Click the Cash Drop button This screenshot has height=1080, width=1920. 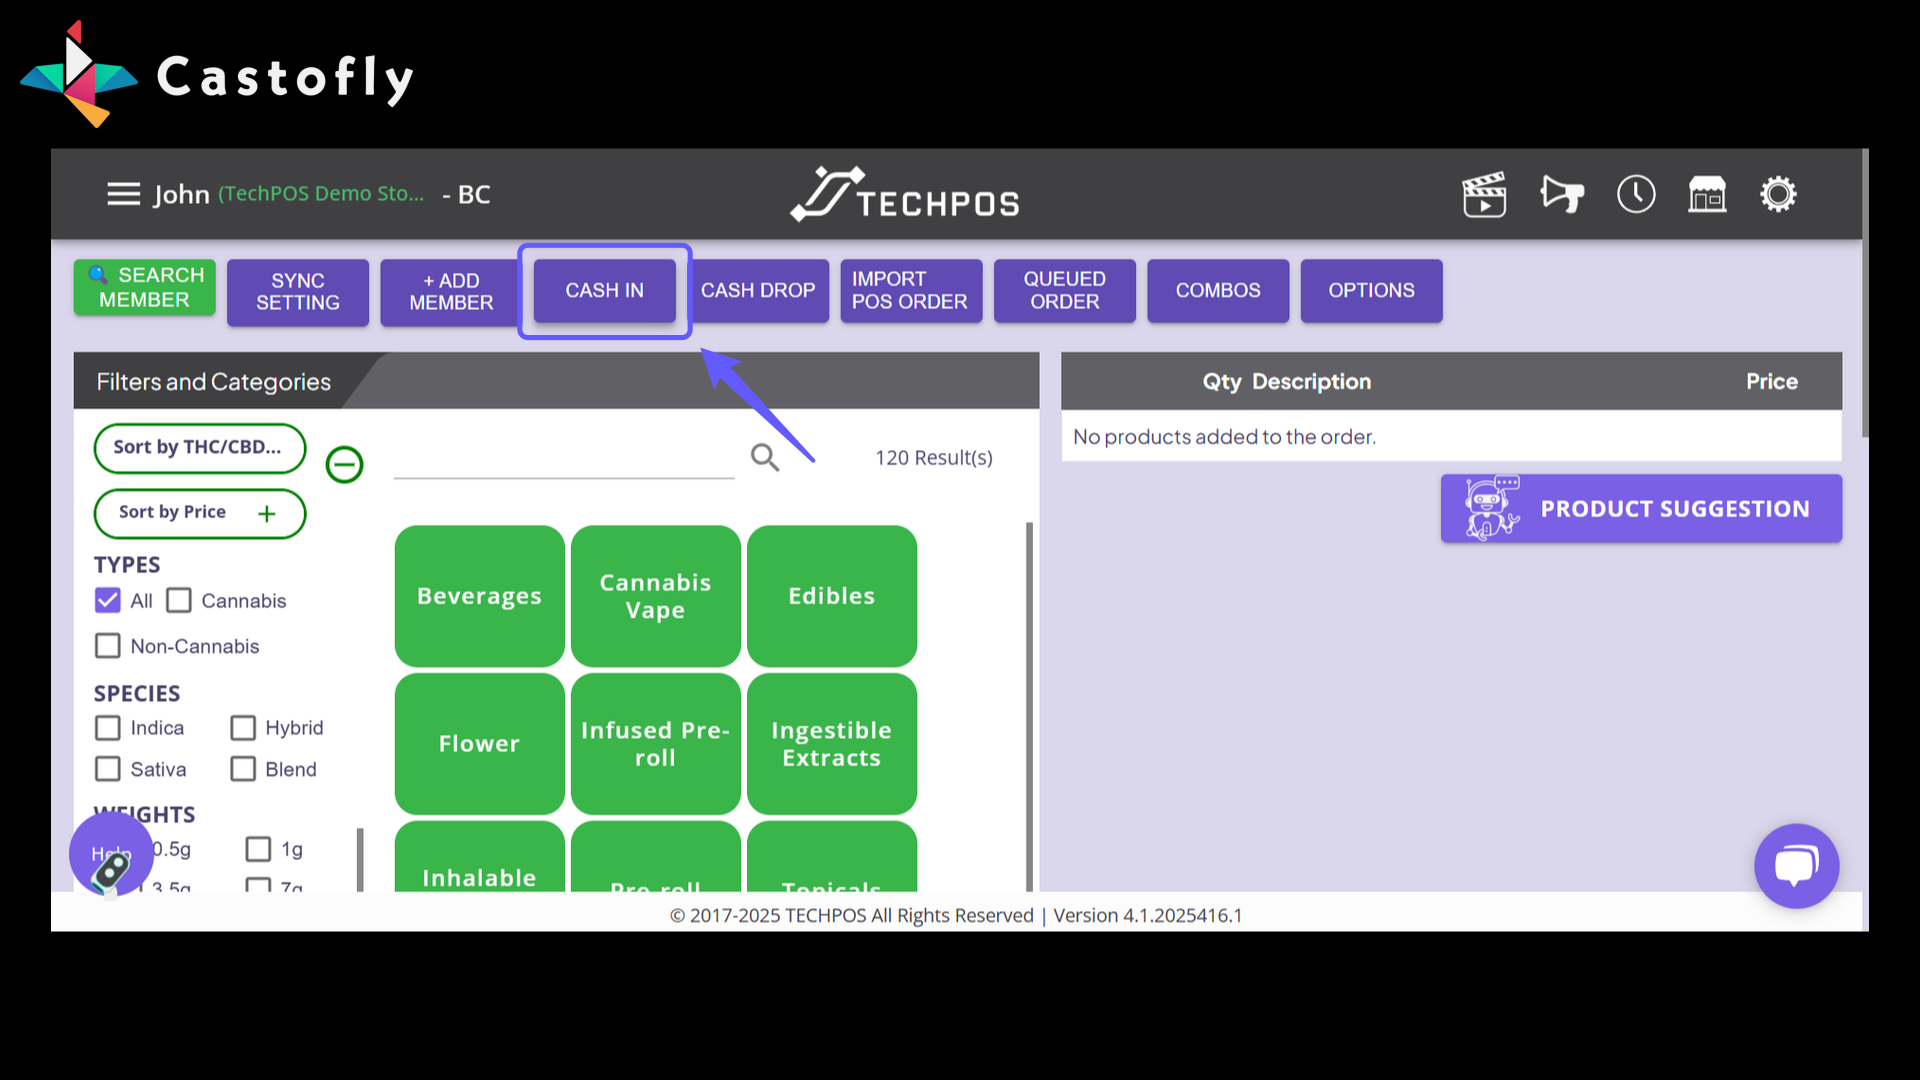point(758,291)
